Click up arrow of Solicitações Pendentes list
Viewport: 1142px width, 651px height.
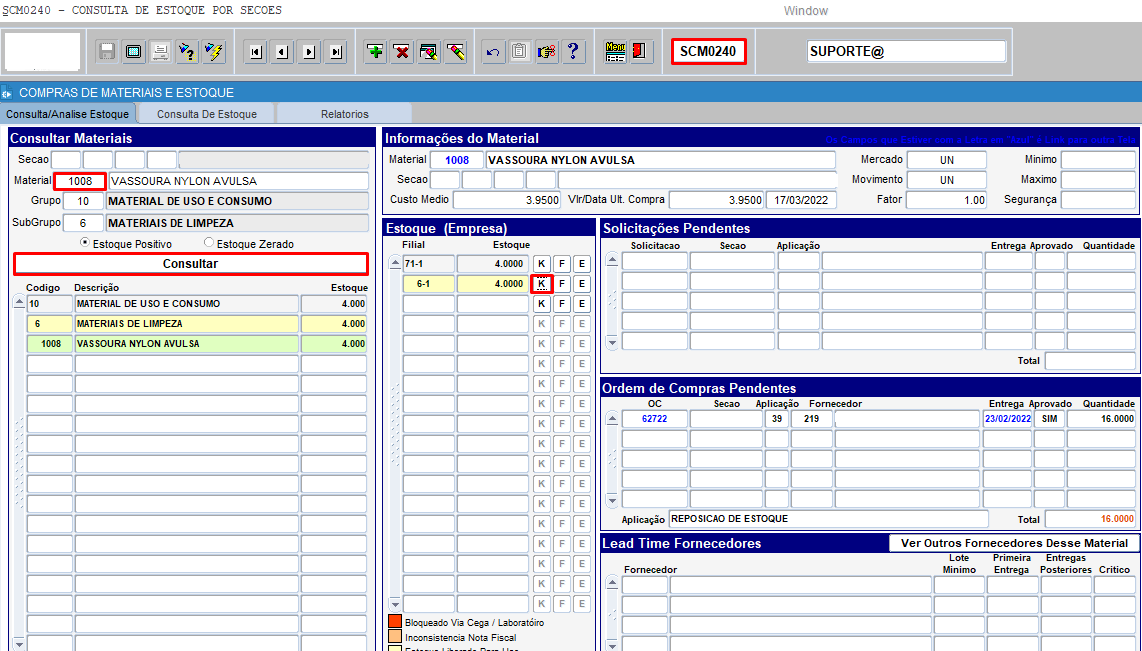pyautogui.click(x=613, y=260)
